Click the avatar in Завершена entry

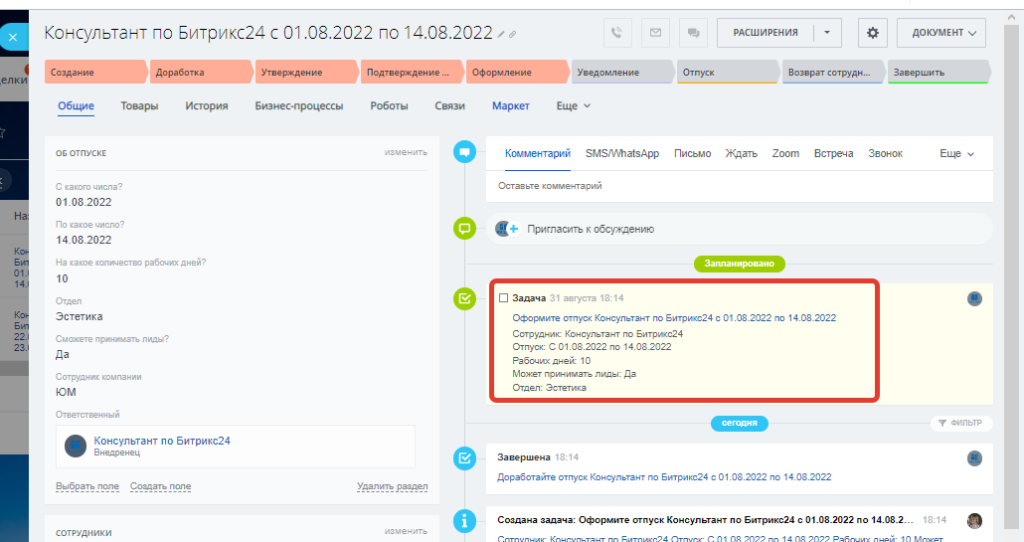pyautogui.click(x=974, y=458)
